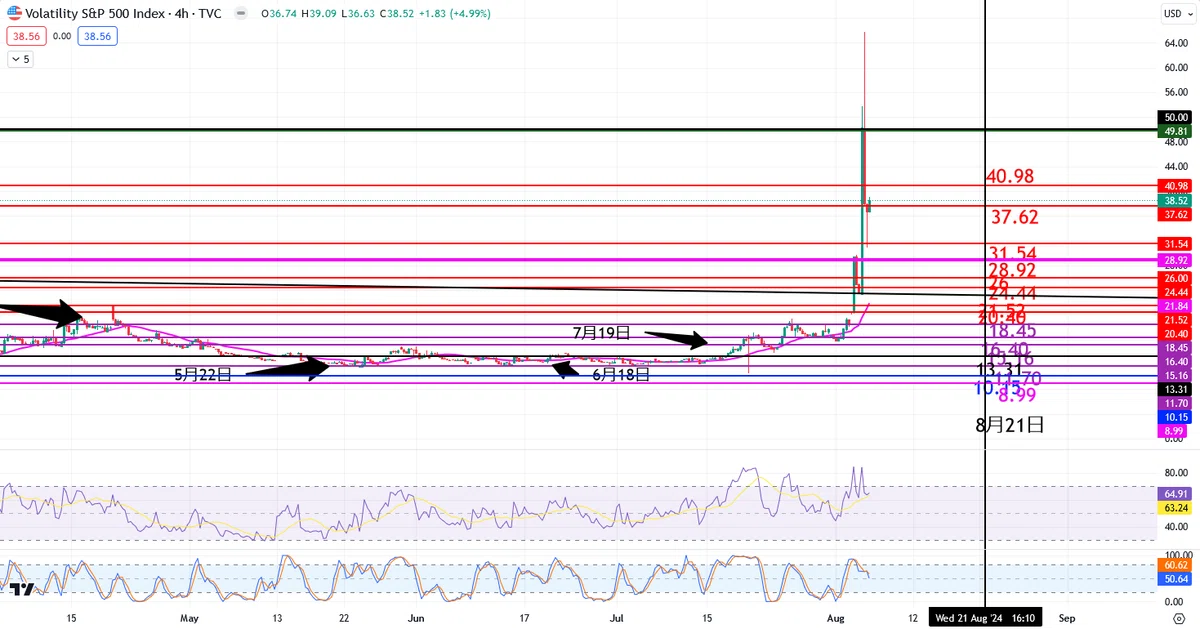Click the orange 60.62 stochastic value label
Image resolution: width=1200 pixels, height=629 pixels.
1175,565
